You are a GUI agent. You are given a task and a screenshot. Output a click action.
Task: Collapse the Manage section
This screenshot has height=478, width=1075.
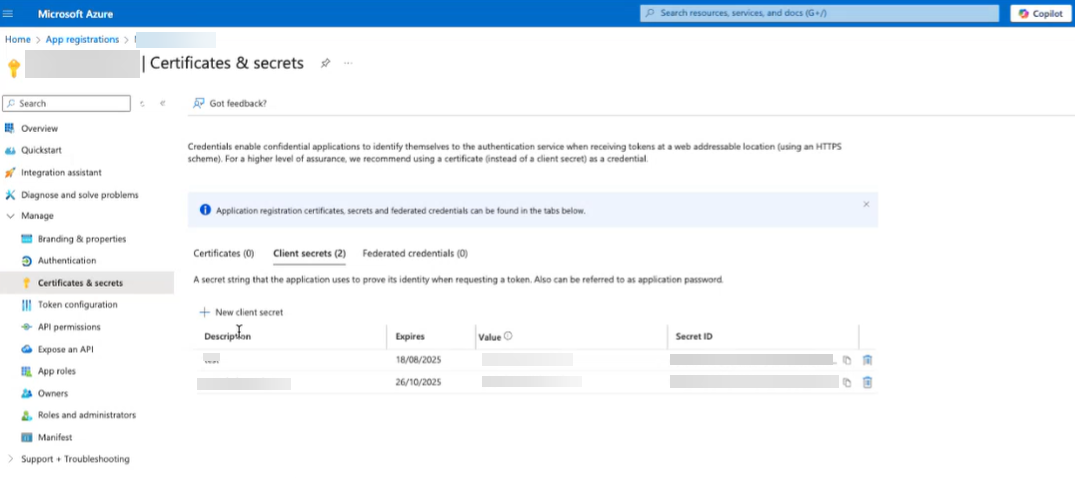[x=10, y=216]
